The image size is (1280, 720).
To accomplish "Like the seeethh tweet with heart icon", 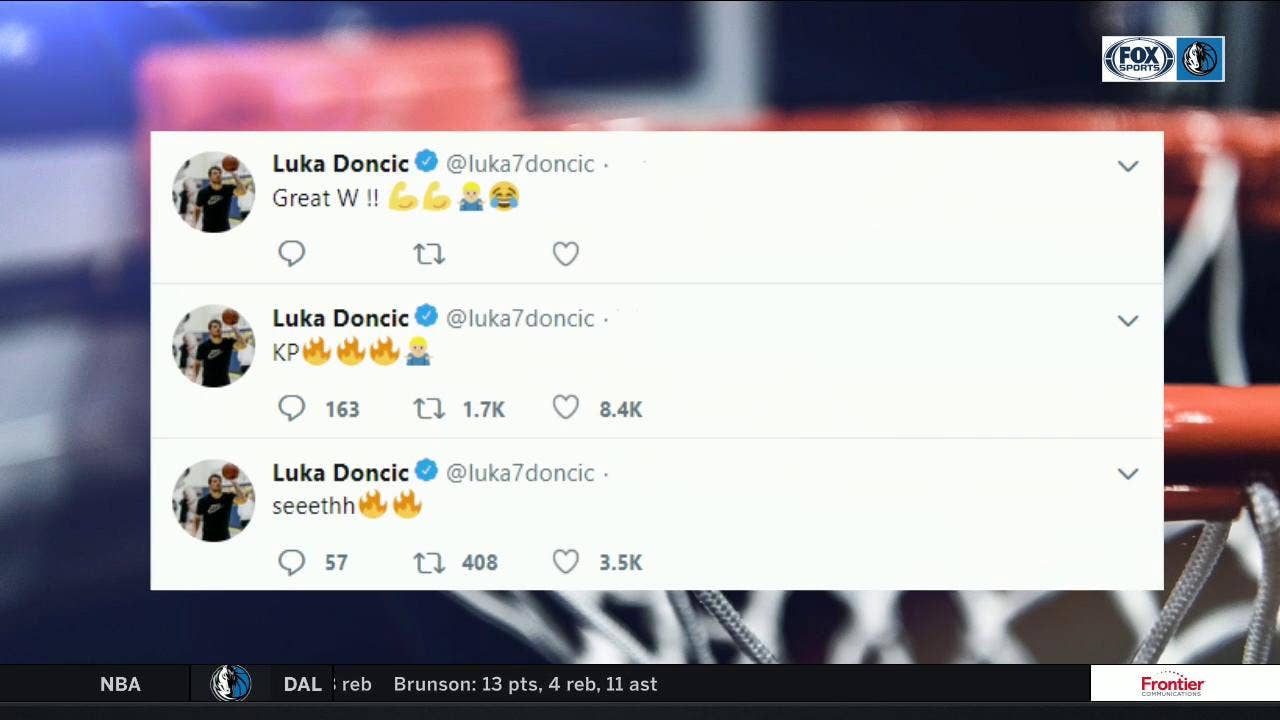I will [566, 562].
